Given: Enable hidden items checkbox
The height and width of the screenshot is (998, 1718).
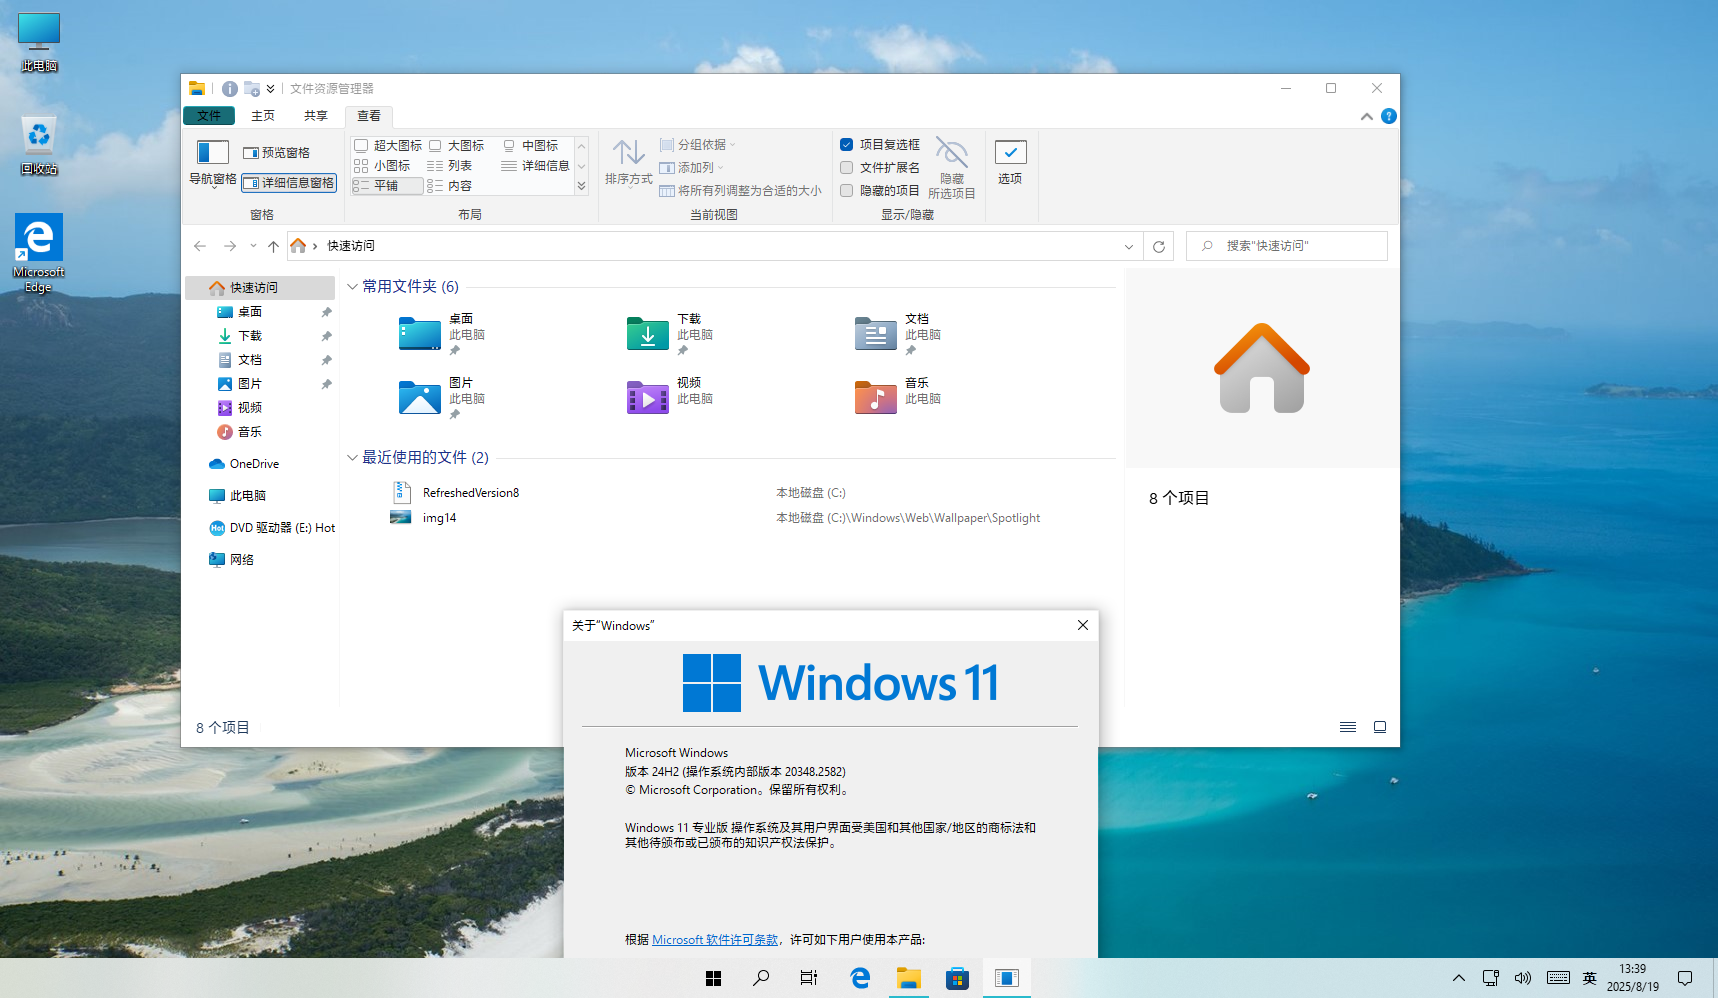Looking at the screenshot, I should tap(847, 191).
